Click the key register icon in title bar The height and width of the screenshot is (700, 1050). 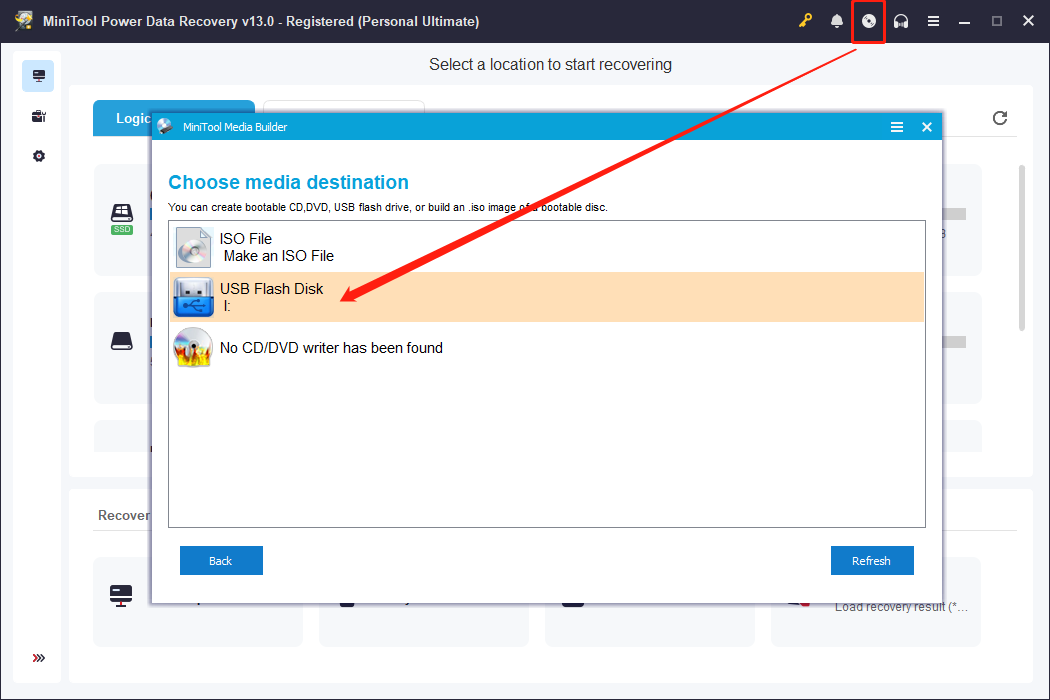pyautogui.click(x=805, y=21)
